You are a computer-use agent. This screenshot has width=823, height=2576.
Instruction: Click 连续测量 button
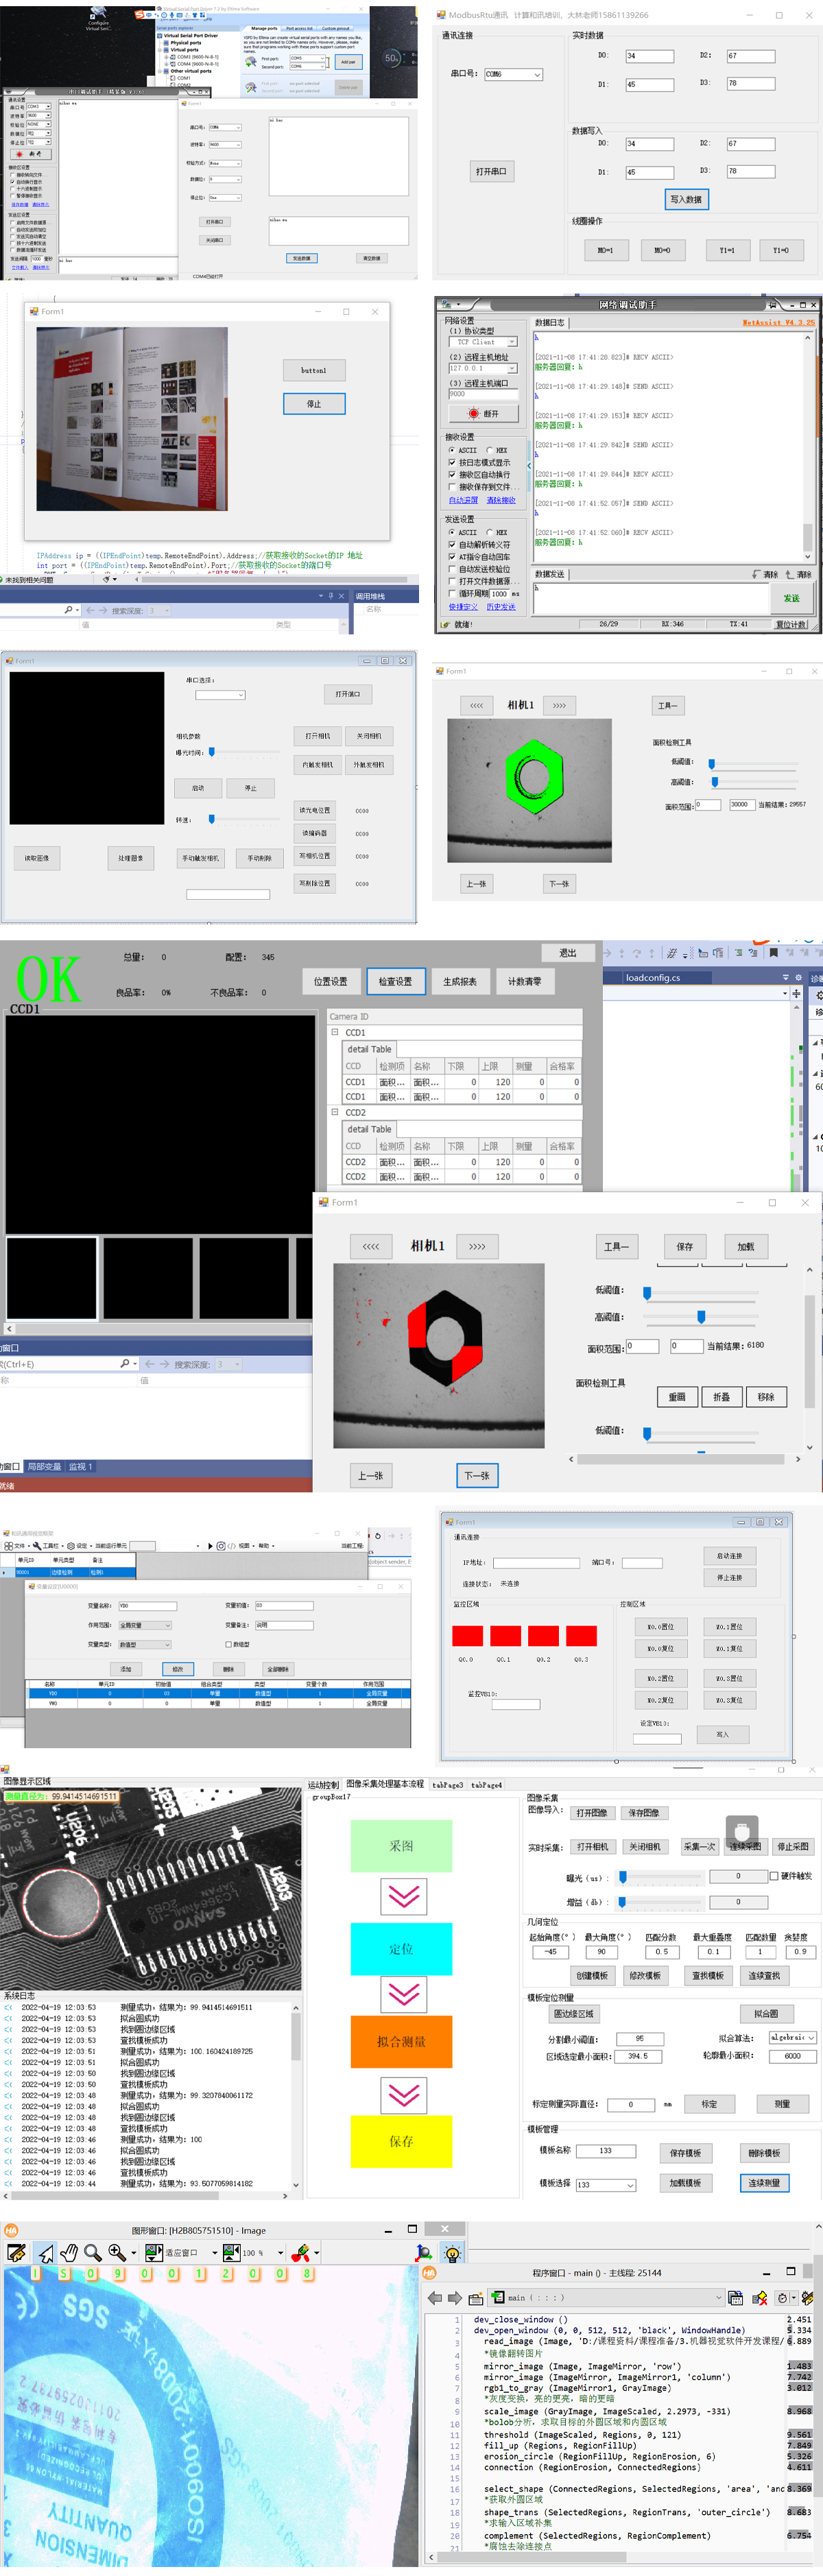tap(765, 2182)
